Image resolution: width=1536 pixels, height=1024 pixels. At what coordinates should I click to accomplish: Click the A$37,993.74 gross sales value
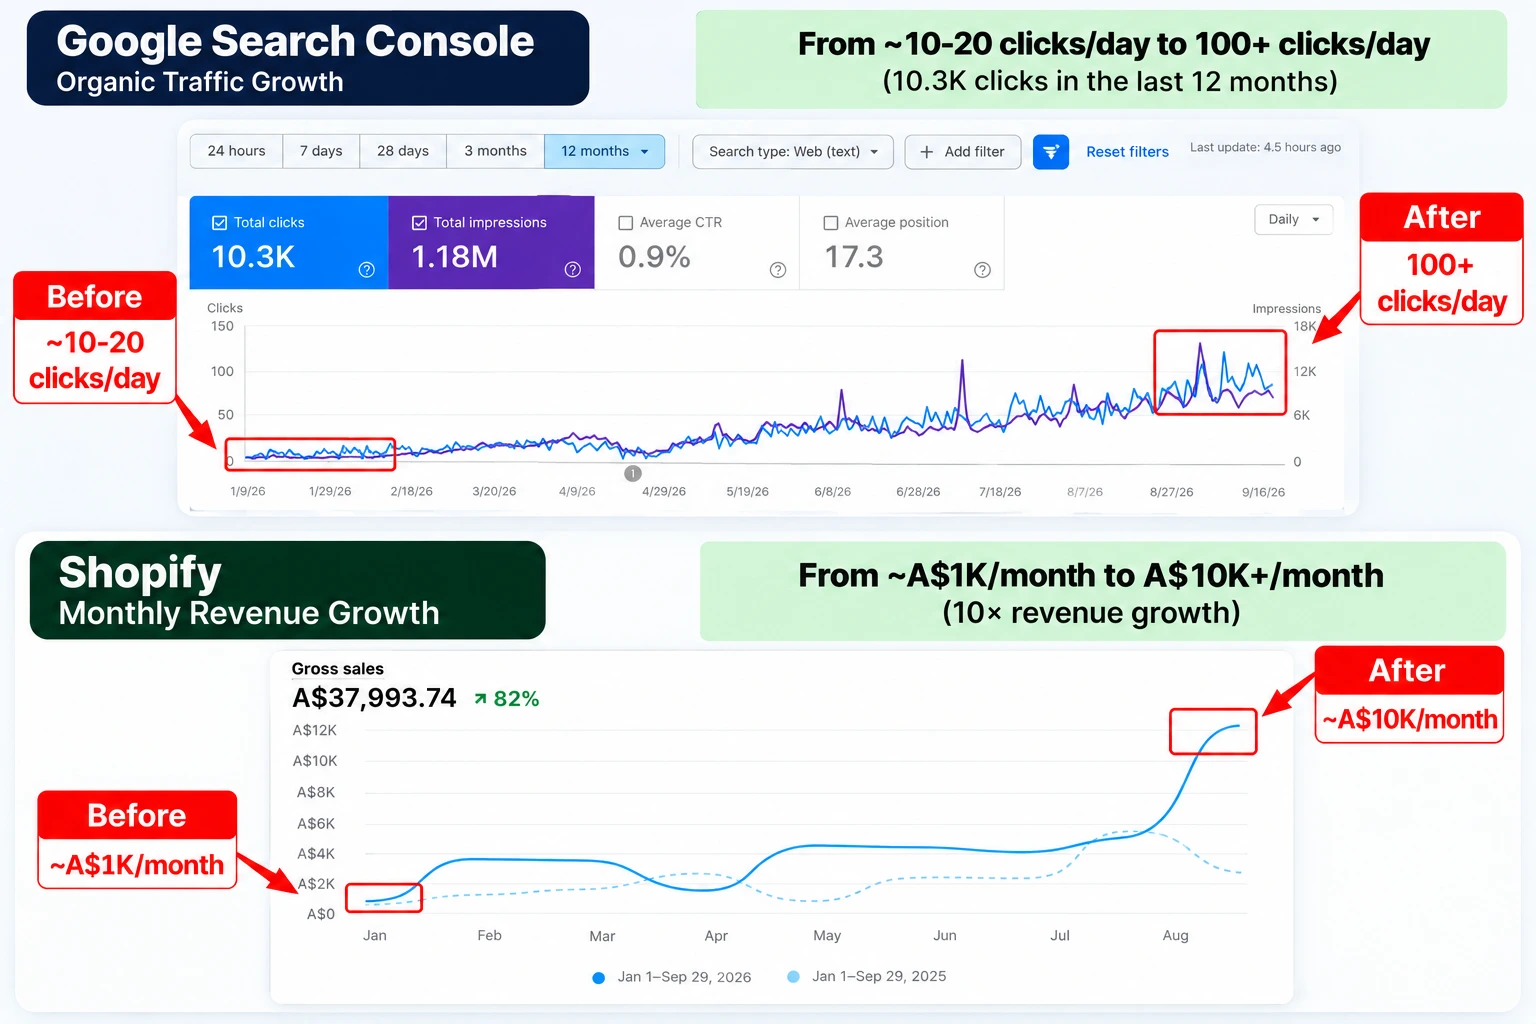[x=374, y=698]
